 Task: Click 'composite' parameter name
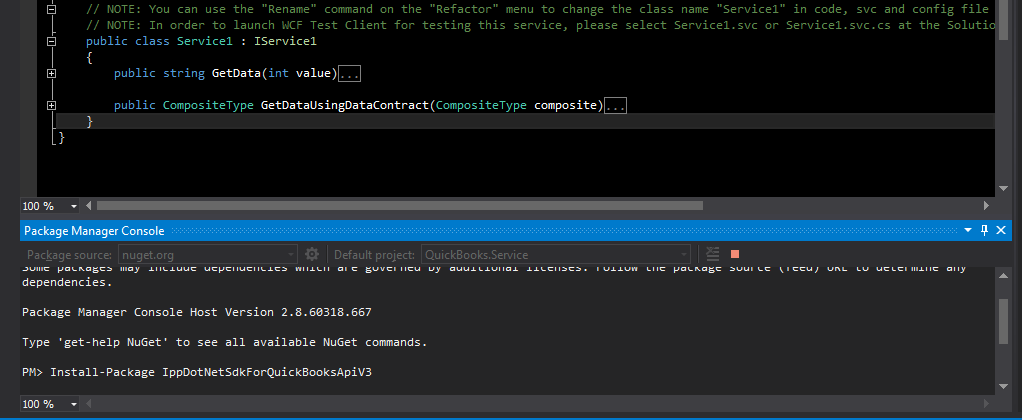point(565,105)
